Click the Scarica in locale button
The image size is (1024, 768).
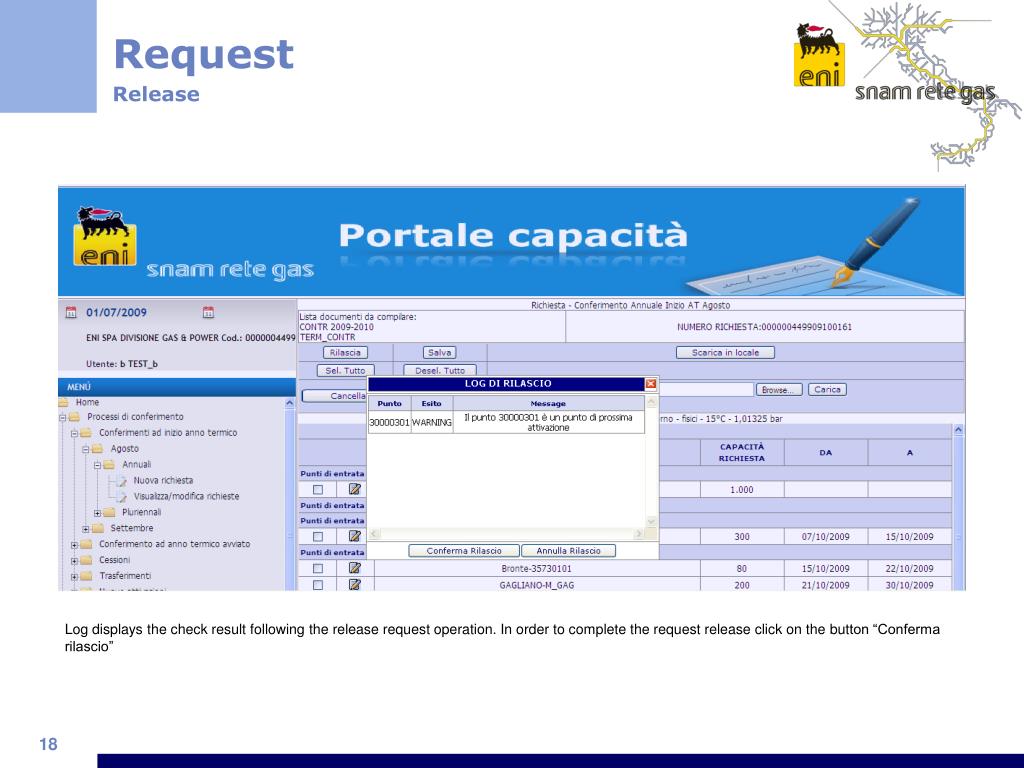(x=725, y=353)
